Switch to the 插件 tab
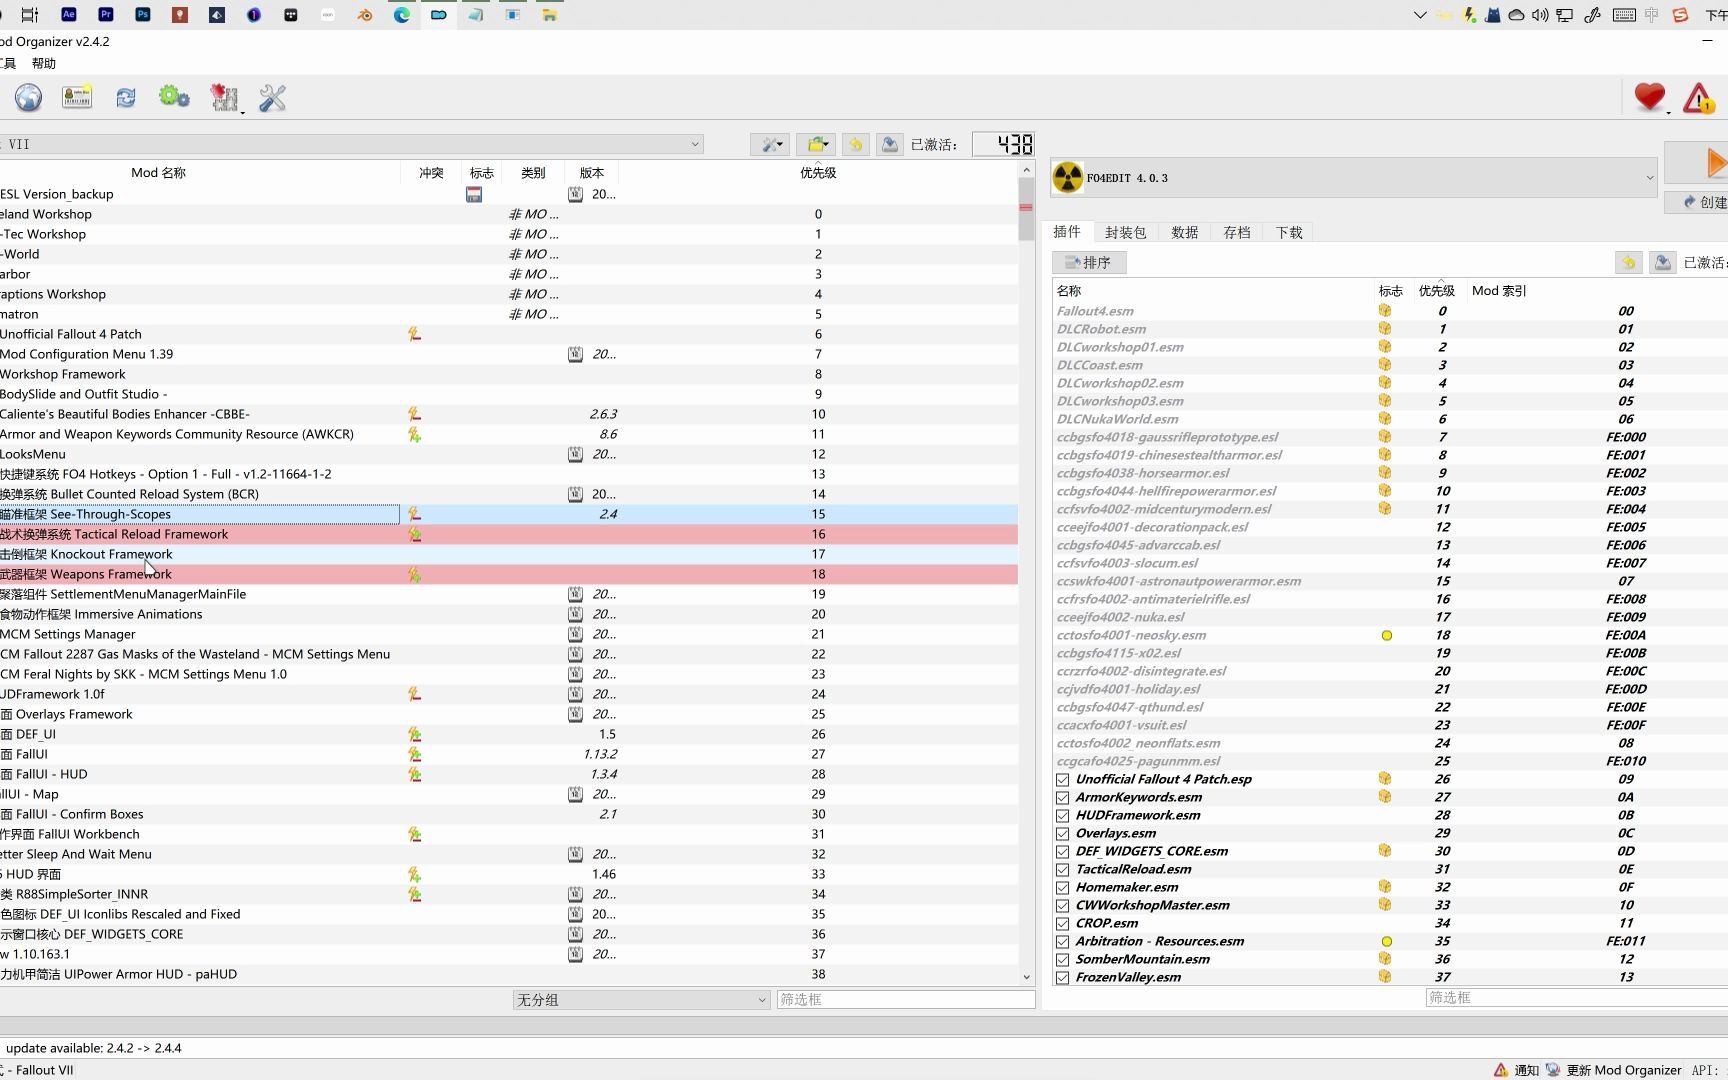The image size is (1728, 1080). (x=1067, y=232)
